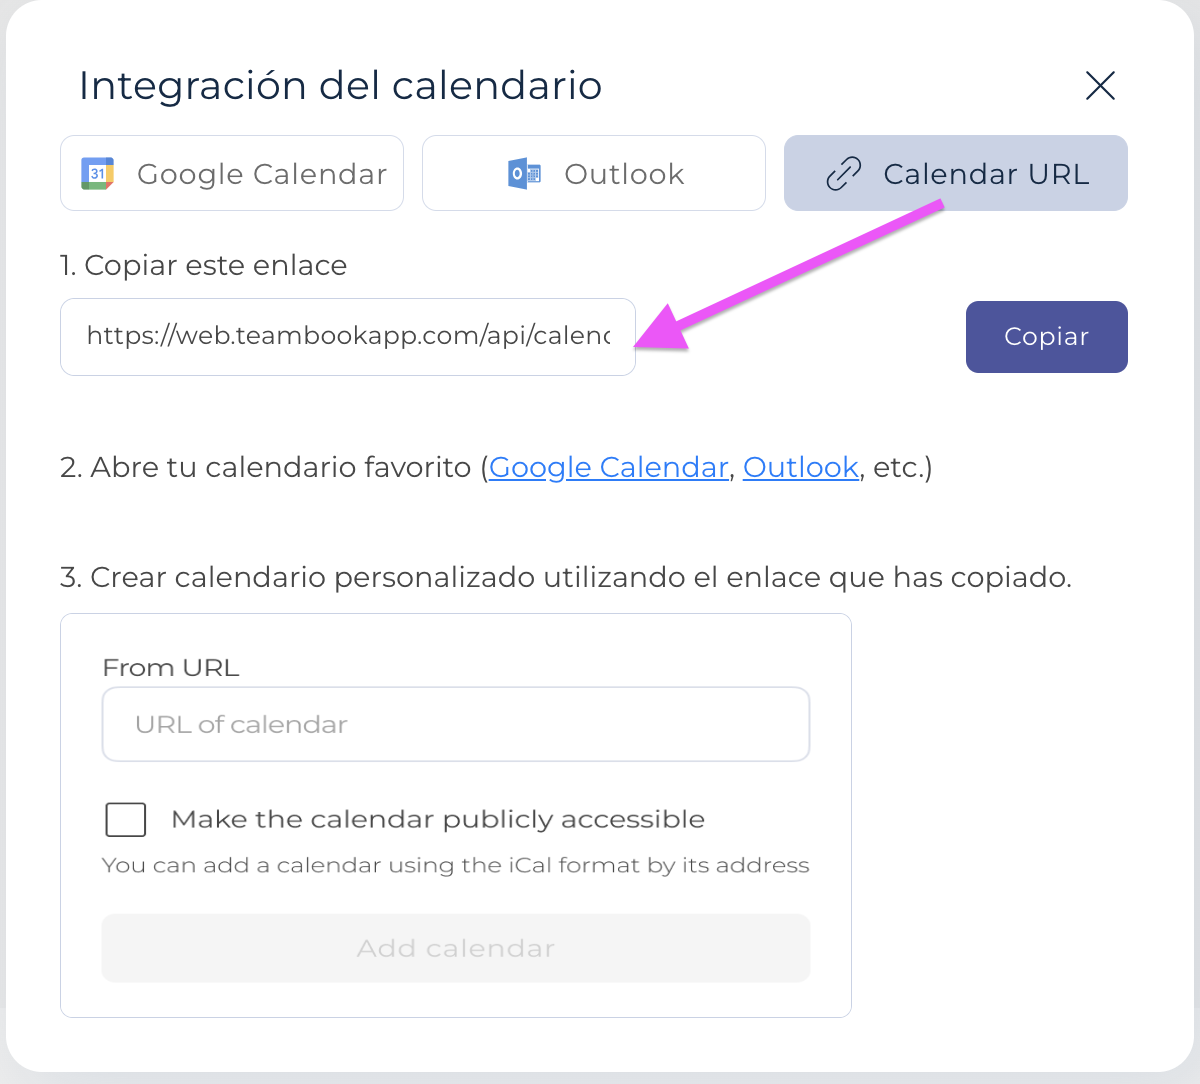This screenshot has height=1084, width=1200.
Task: Switch to the Outlook tab
Action: [x=594, y=173]
